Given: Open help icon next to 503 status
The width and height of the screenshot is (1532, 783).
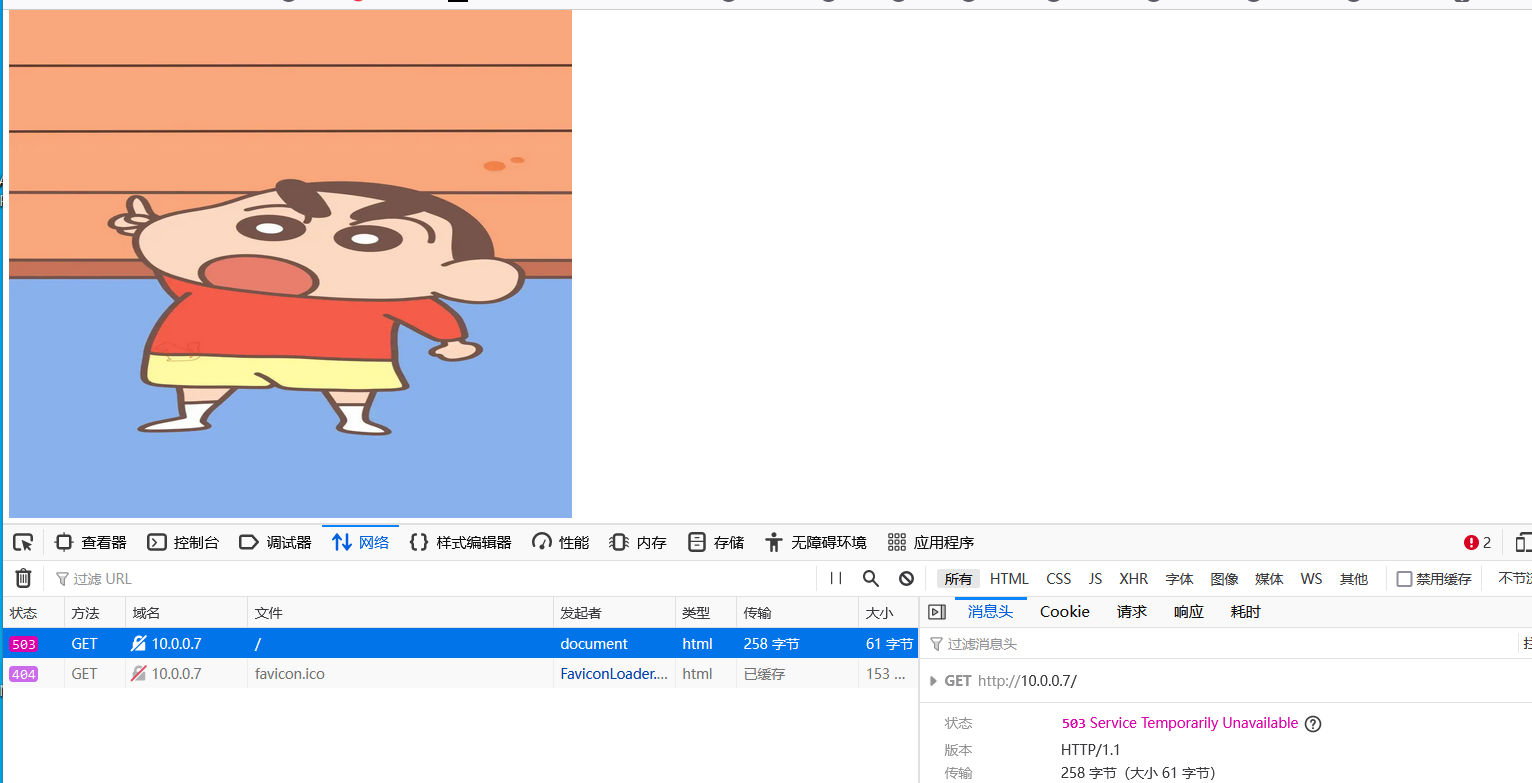Looking at the screenshot, I should click(1313, 724).
